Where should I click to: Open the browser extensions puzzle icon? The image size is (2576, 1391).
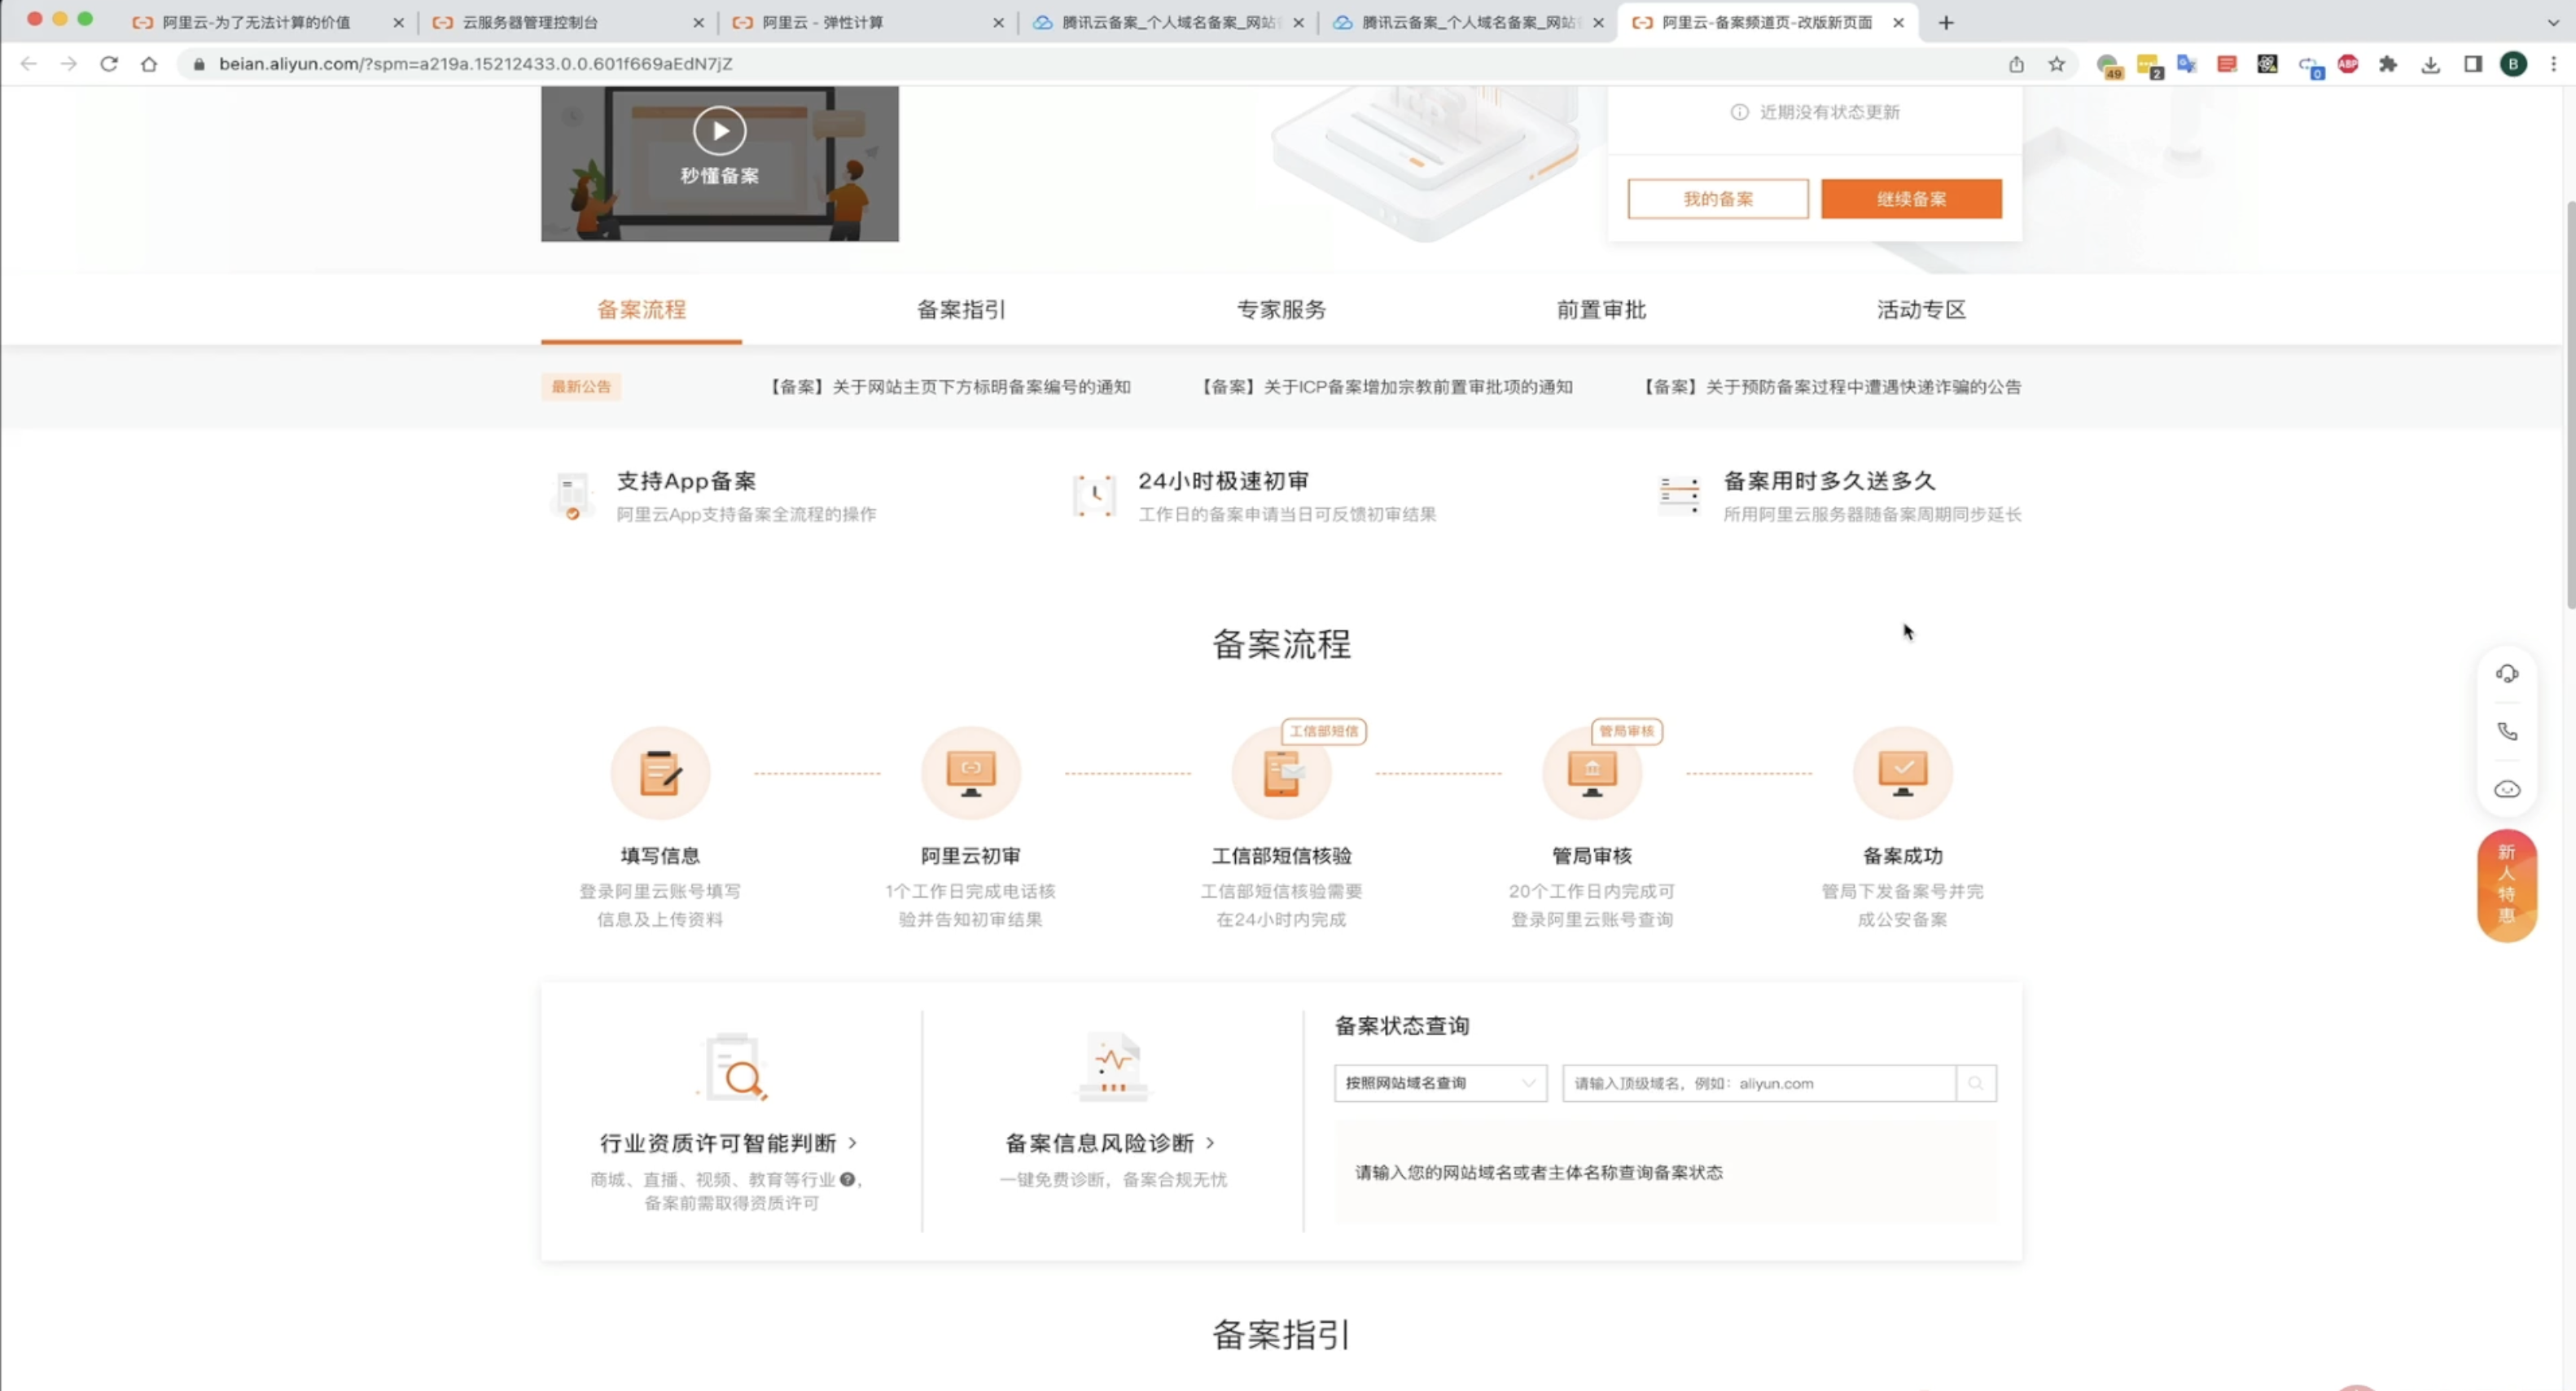(2388, 64)
